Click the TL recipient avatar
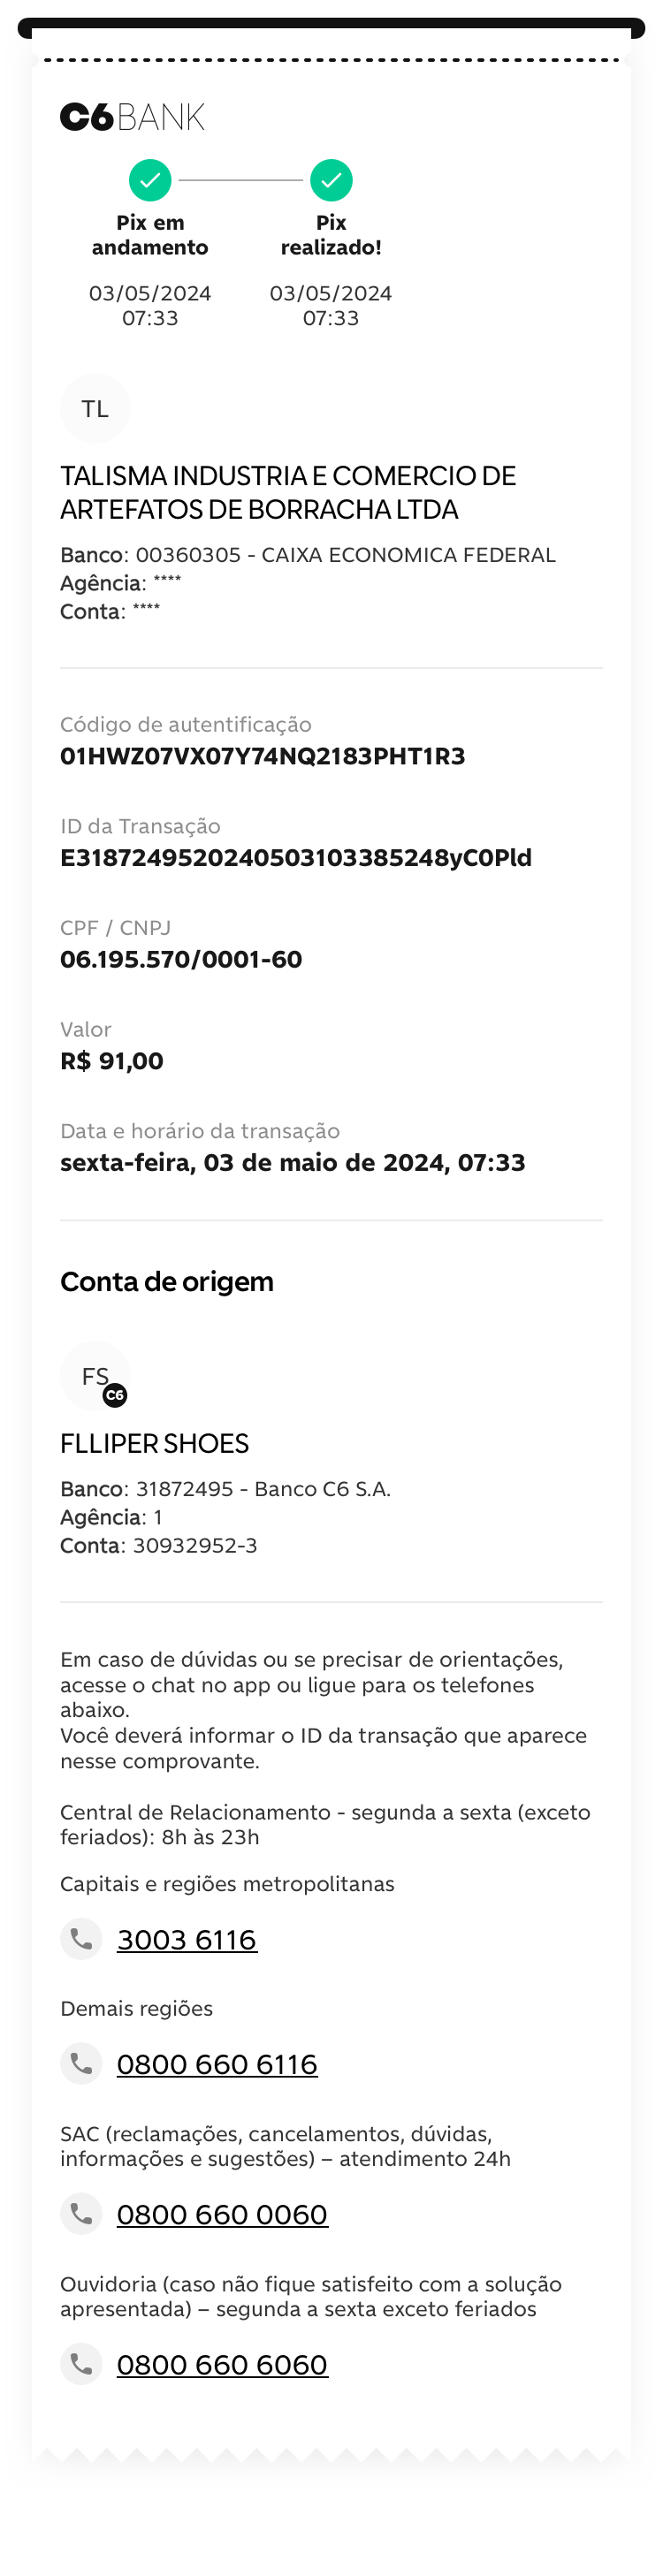This screenshot has width=663, height=2576. [x=95, y=409]
